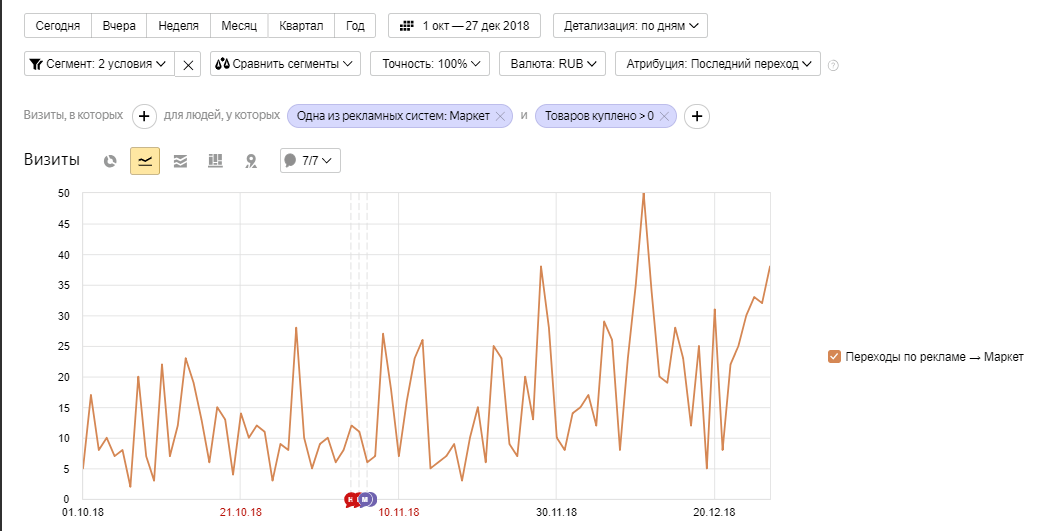1037x531 pixels.
Task: Click the attribution help question icon
Action: [x=833, y=65]
